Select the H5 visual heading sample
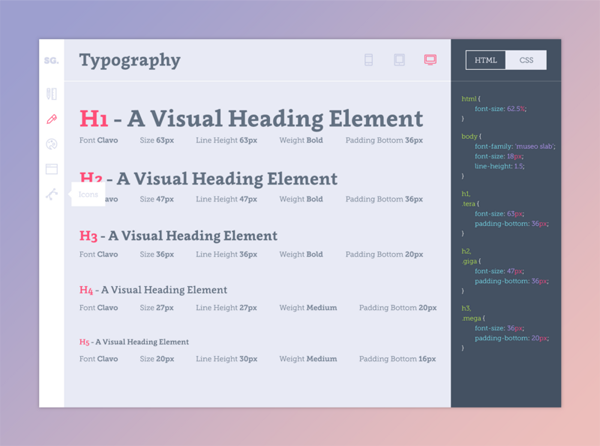Viewport: 600px width, 446px height. [134, 342]
